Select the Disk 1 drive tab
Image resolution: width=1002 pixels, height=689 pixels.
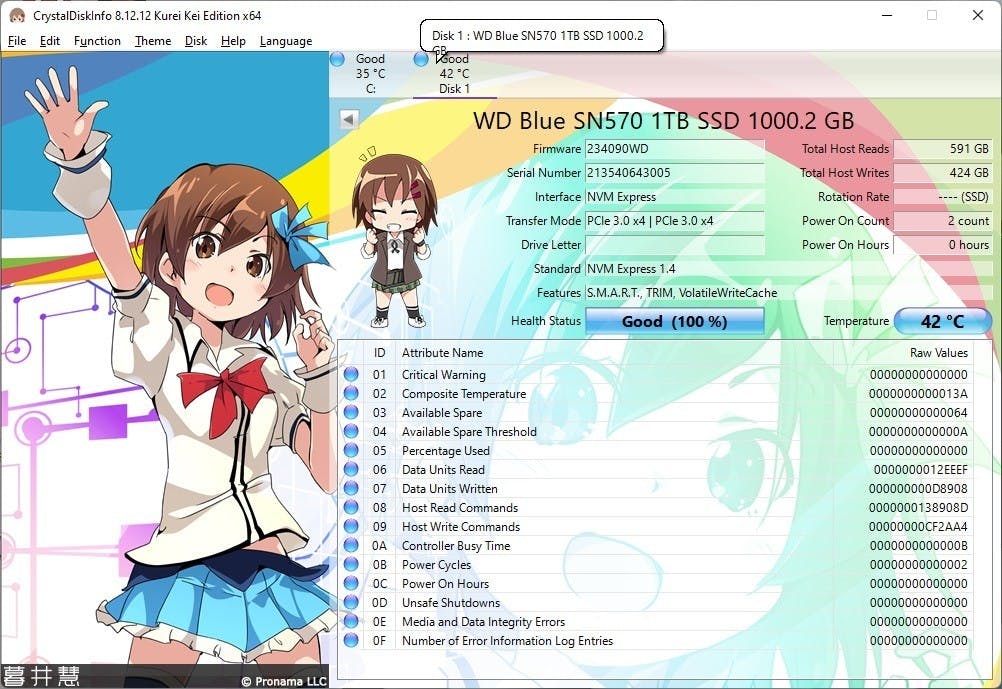coord(454,74)
